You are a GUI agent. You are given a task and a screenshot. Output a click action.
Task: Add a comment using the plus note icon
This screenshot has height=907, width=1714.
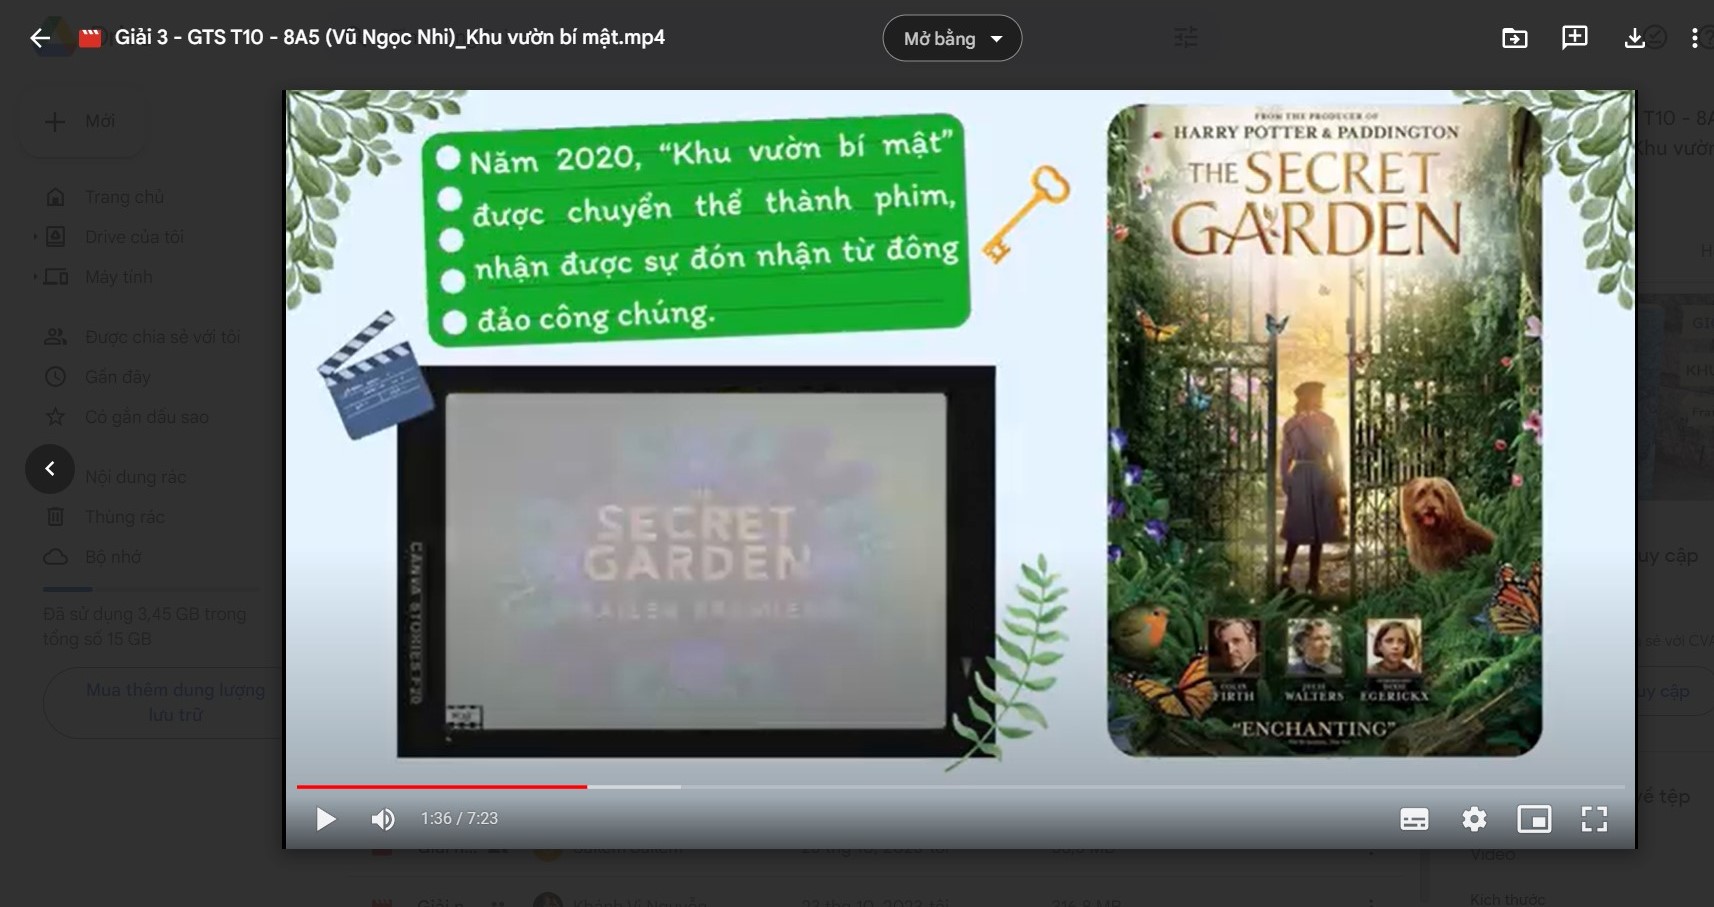coord(1575,38)
